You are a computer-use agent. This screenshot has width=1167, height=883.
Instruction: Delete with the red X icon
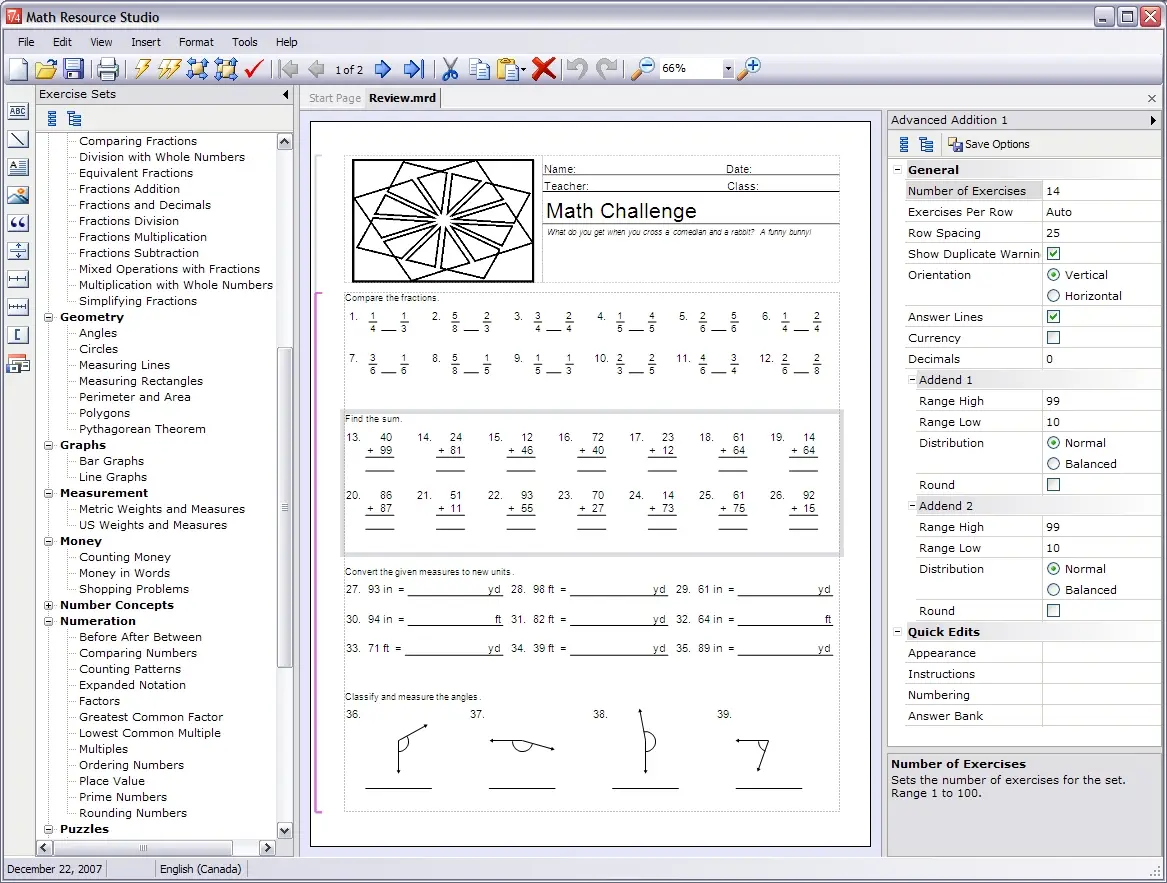543,68
